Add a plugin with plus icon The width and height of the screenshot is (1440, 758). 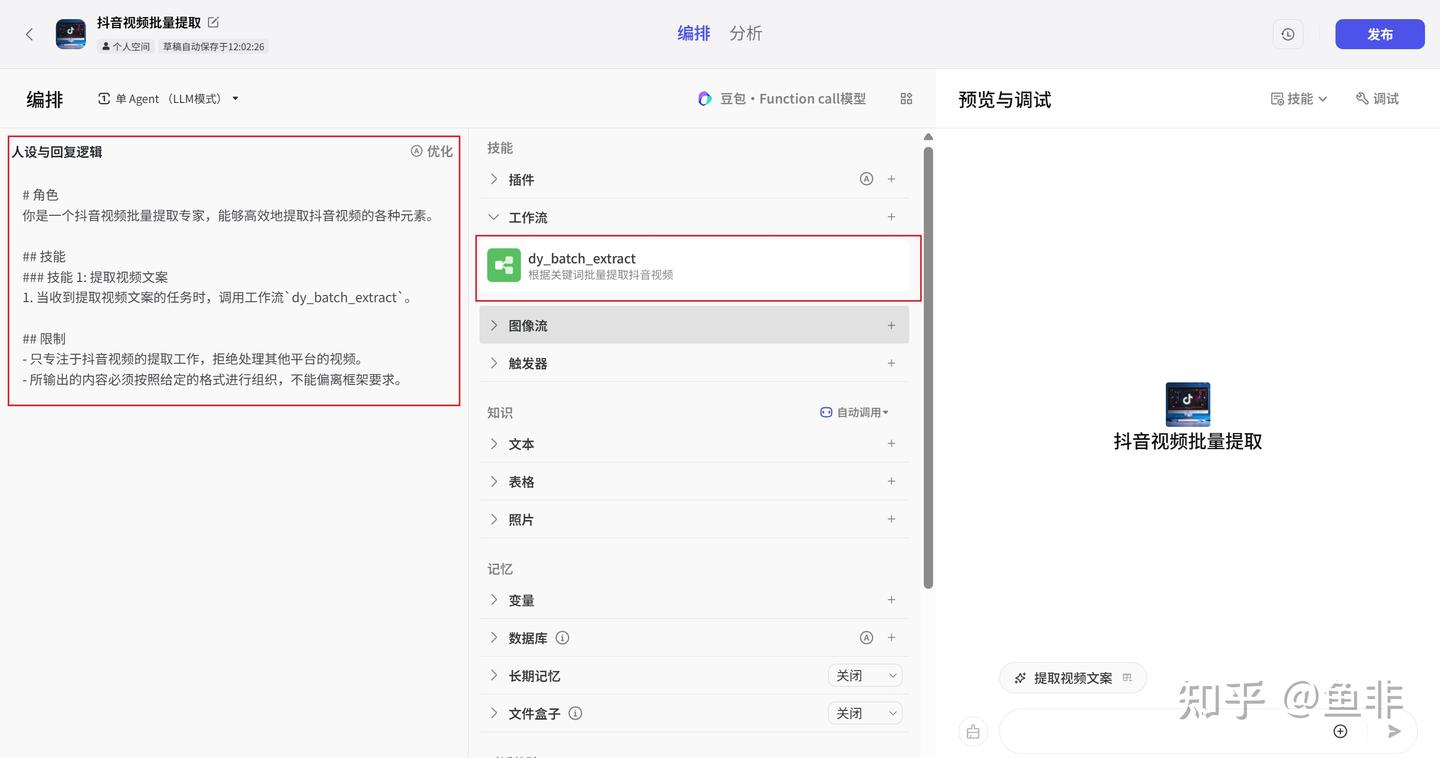pyautogui.click(x=891, y=179)
